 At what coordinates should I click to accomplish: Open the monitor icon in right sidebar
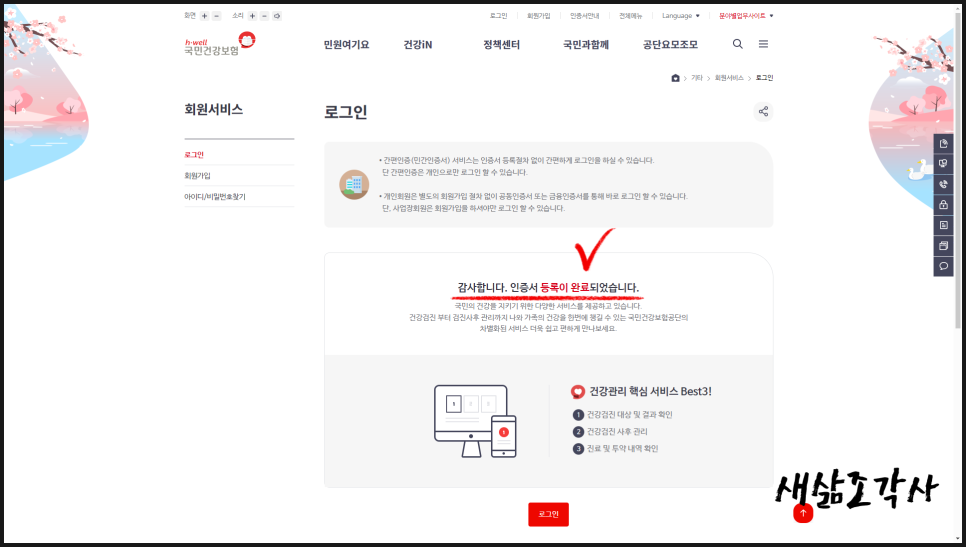coord(943,164)
